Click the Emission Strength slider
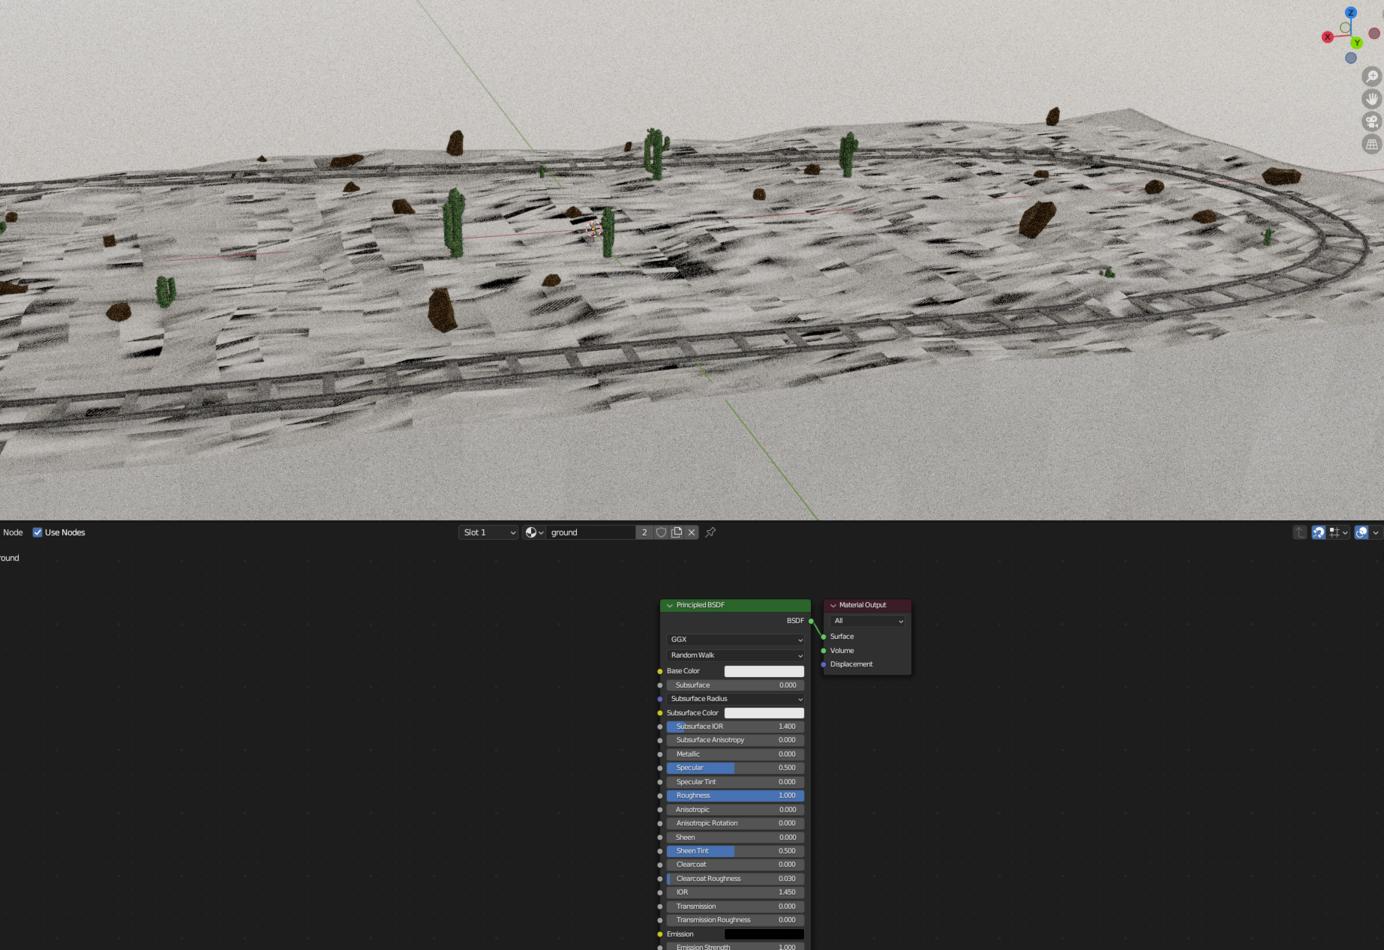 click(736, 946)
